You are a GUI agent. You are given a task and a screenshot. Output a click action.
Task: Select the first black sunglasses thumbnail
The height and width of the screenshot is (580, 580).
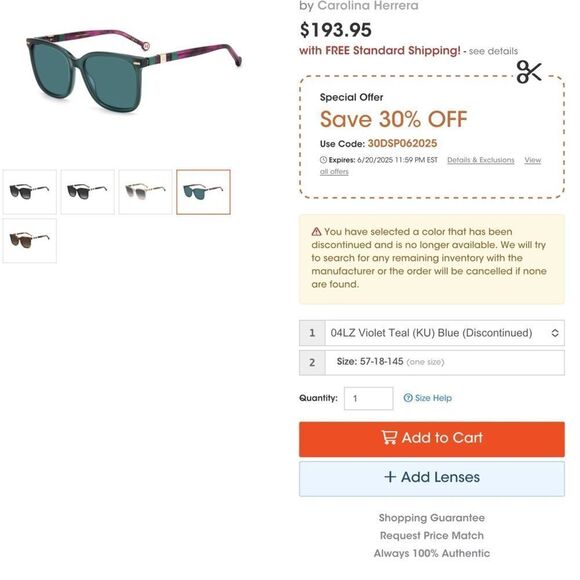pyautogui.click(x=30, y=192)
